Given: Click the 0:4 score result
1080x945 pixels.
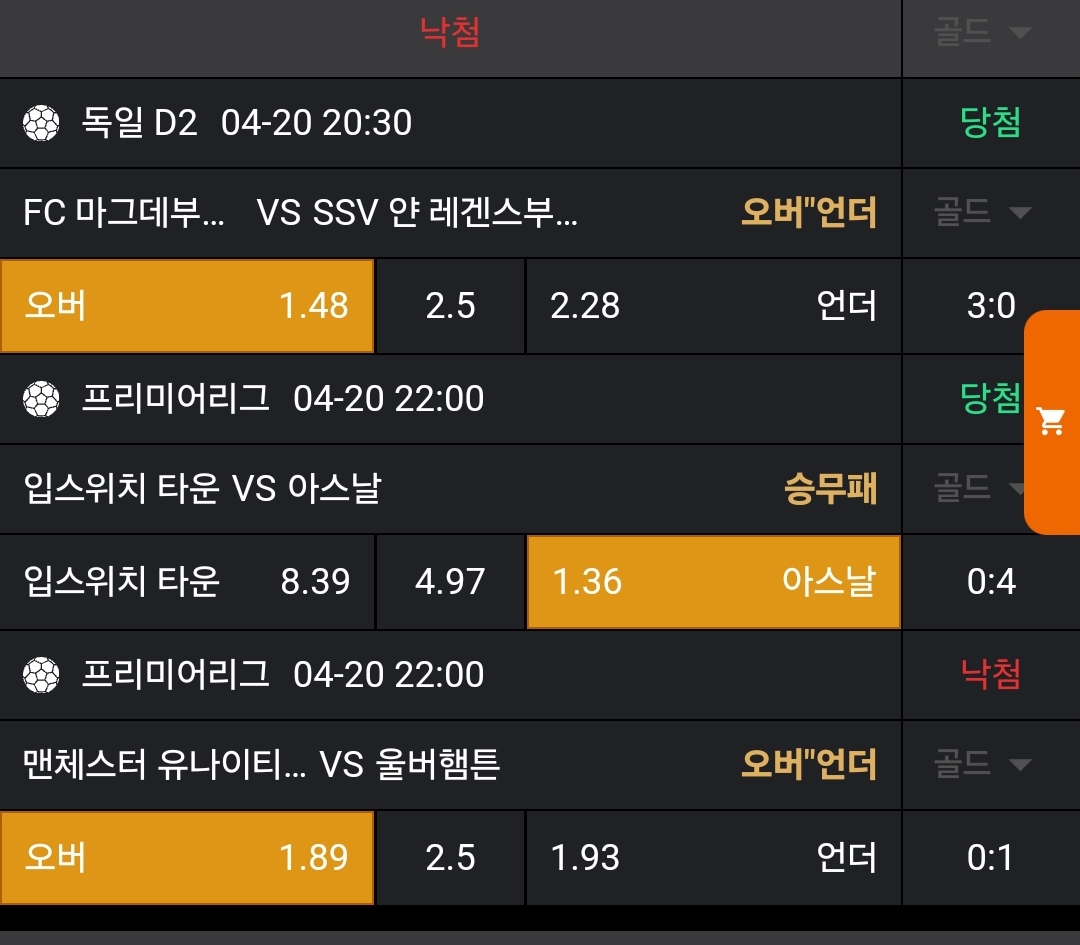Looking at the screenshot, I should pyautogui.click(x=991, y=582).
